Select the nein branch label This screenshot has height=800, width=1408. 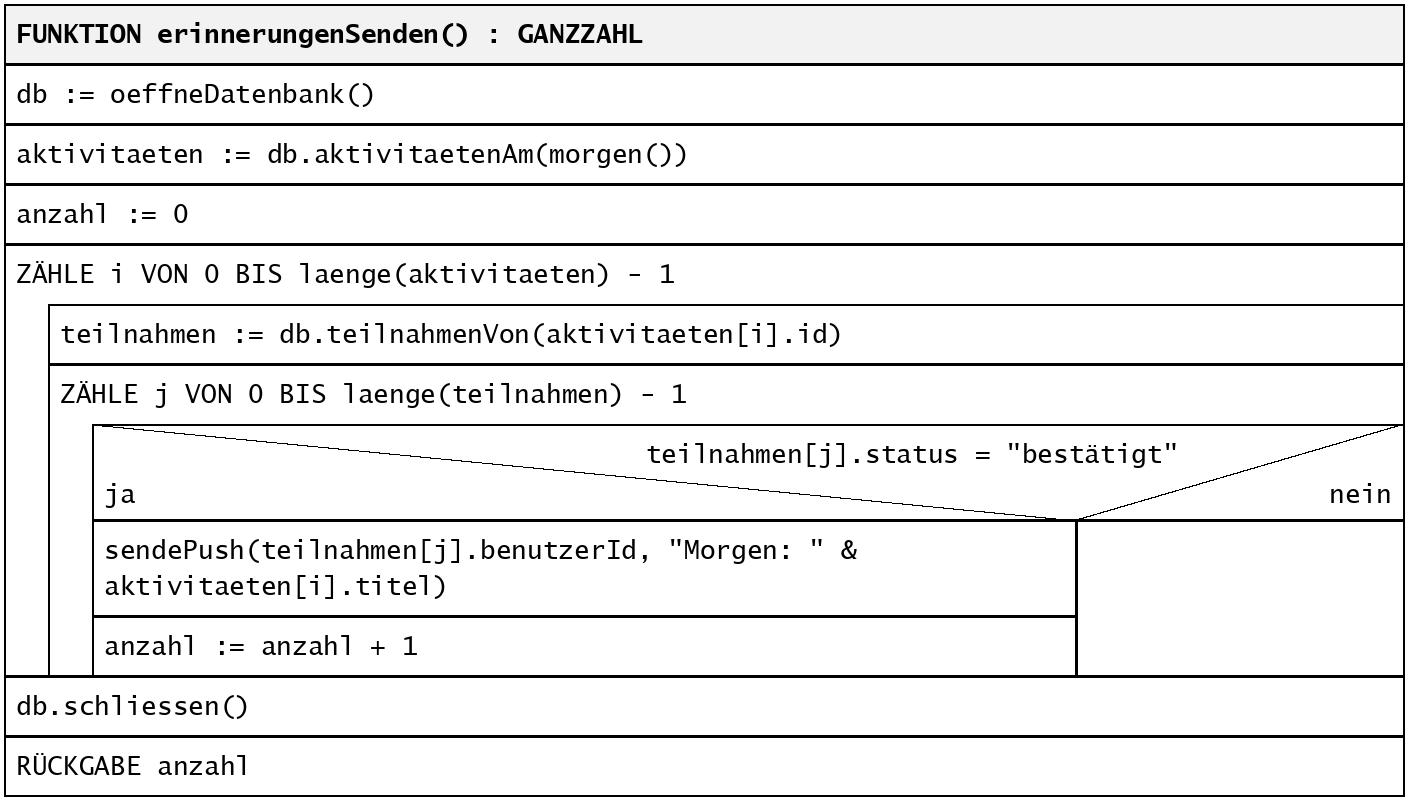point(1360,494)
